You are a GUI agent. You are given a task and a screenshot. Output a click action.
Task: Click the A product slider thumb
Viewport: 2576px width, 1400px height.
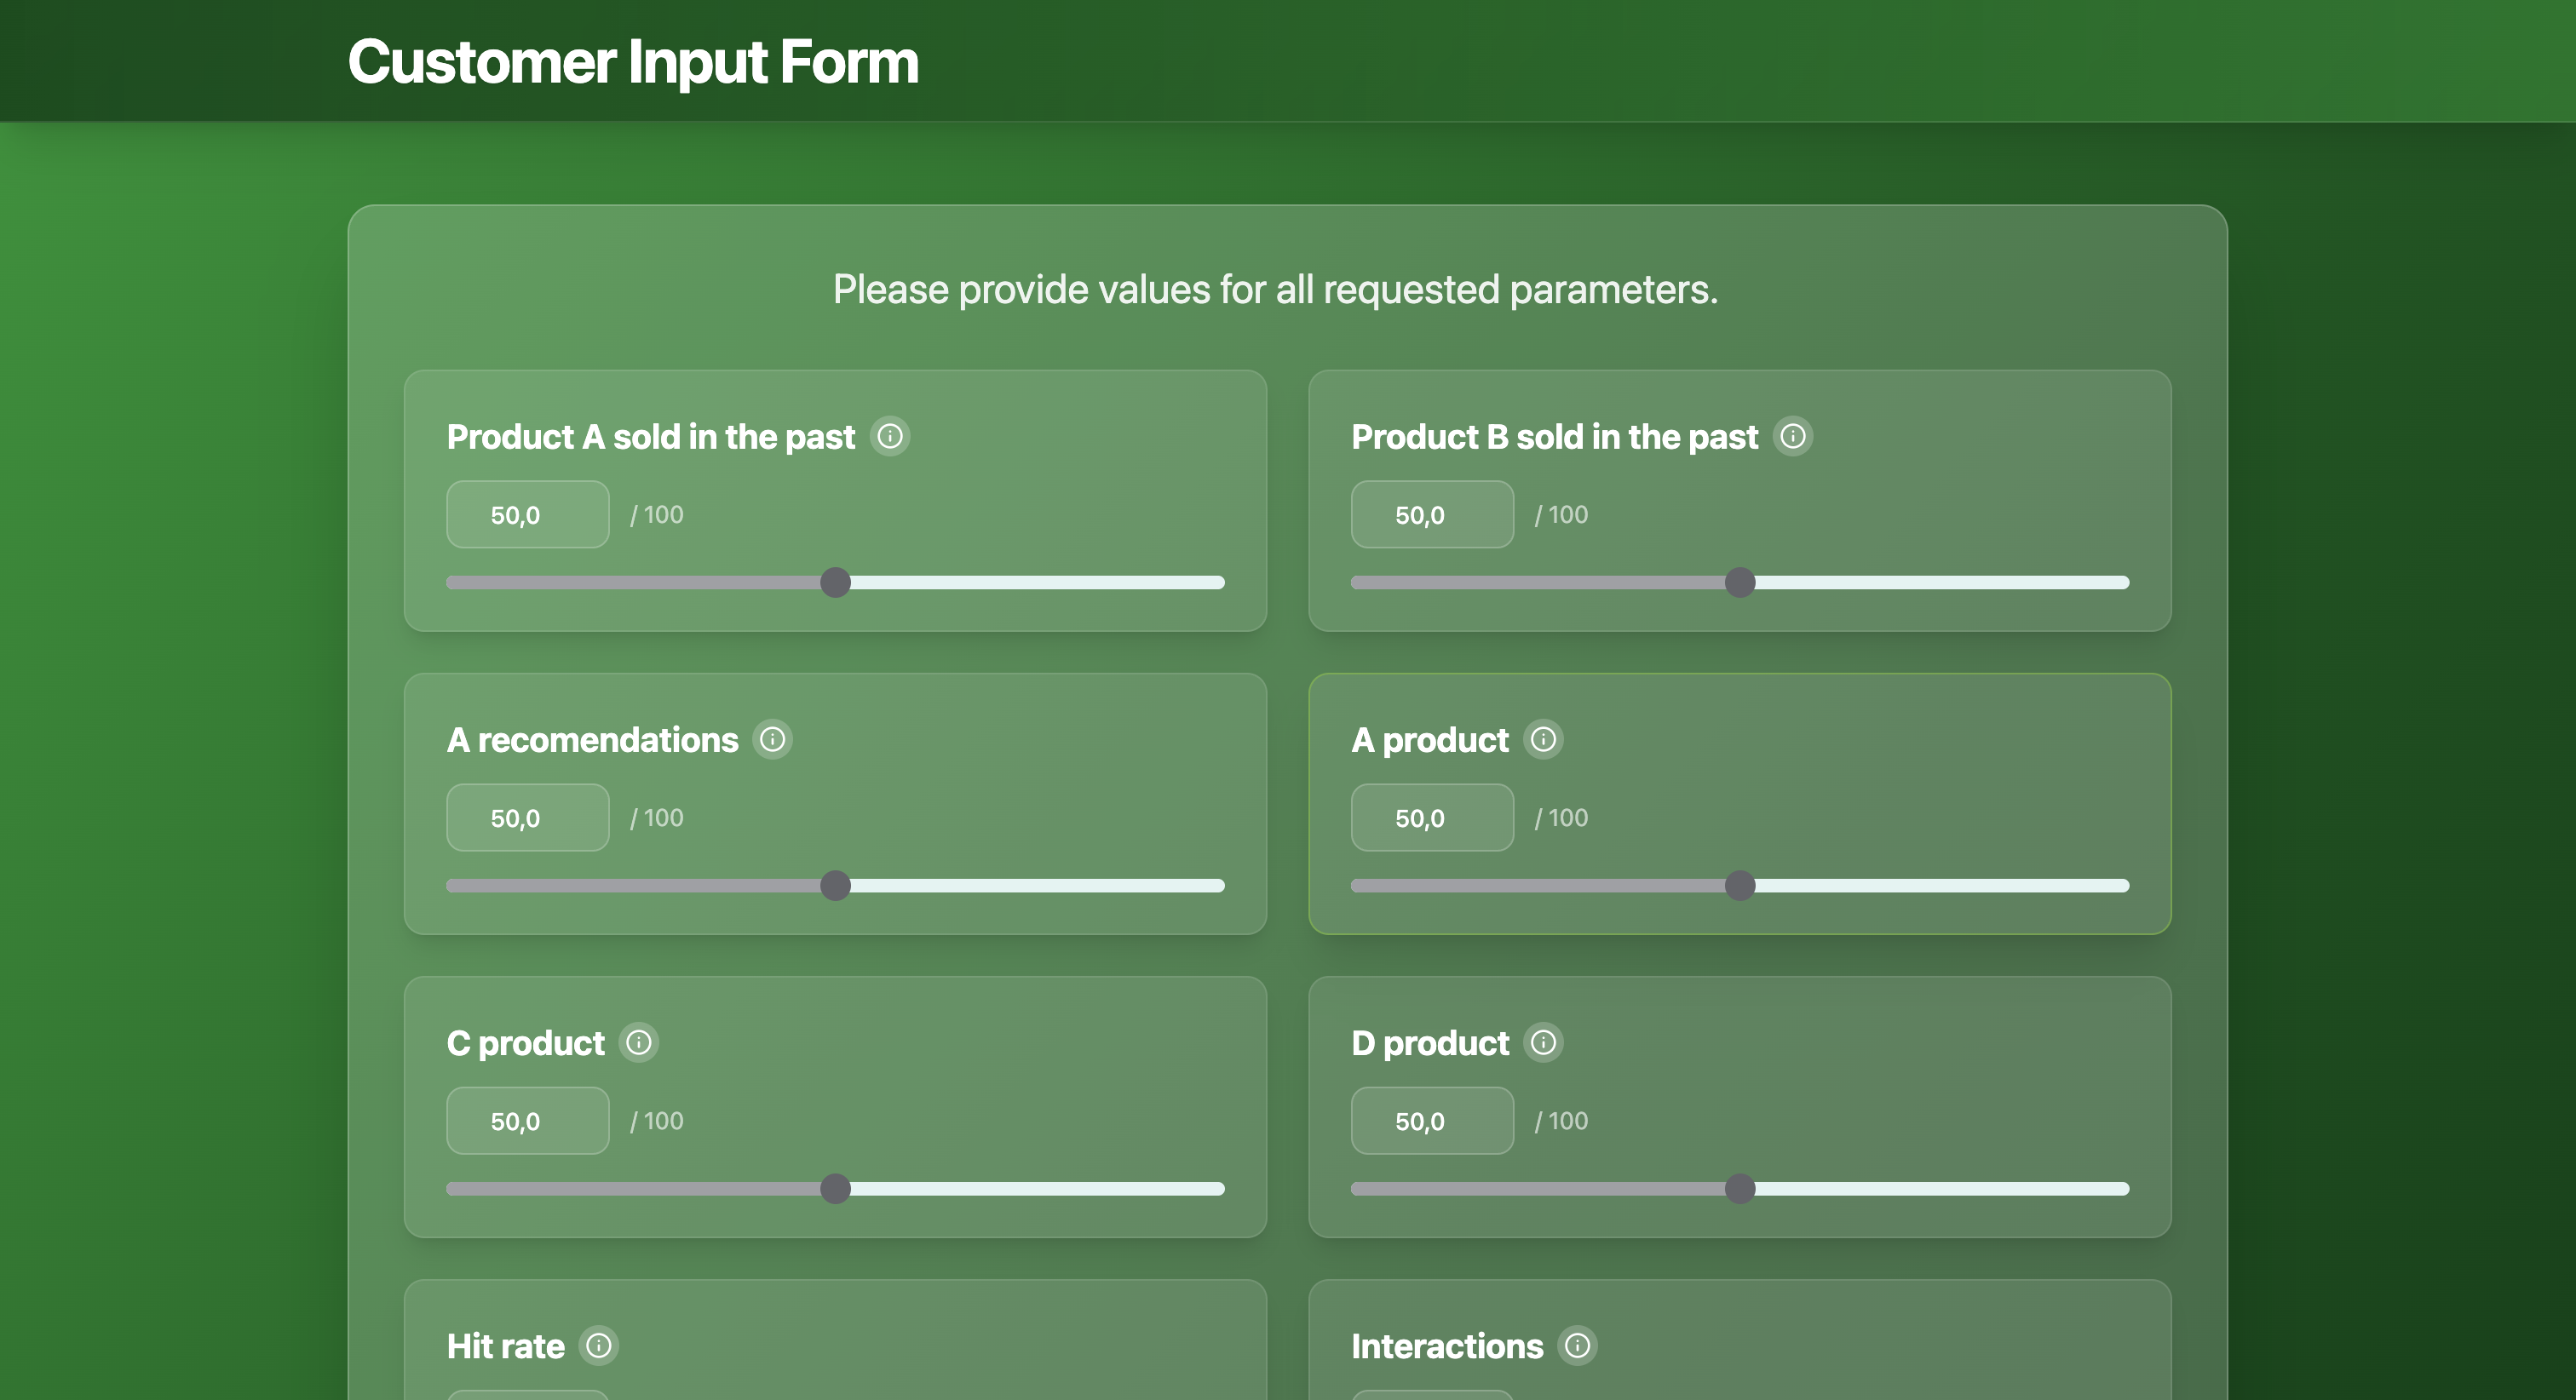click(1739, 885)
